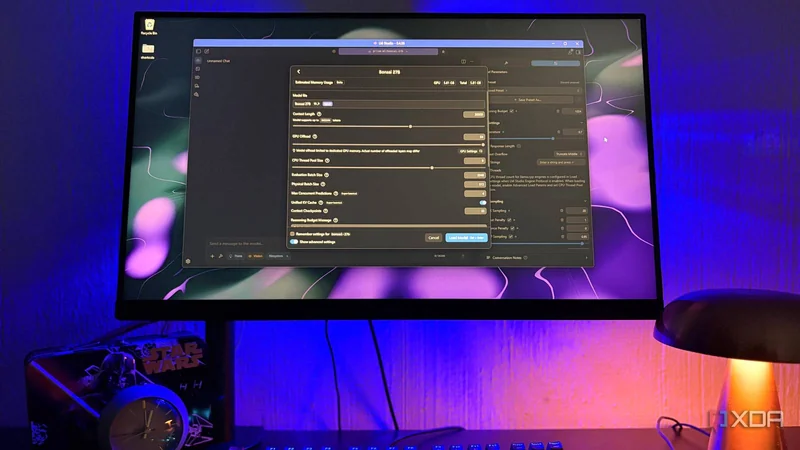Collapse the Settings section in right panel
800x450 pixels.
click(581, 123)
